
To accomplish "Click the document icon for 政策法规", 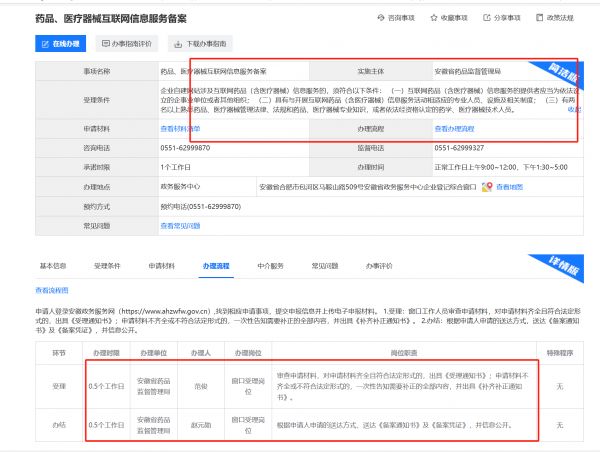I will [540, 18].
